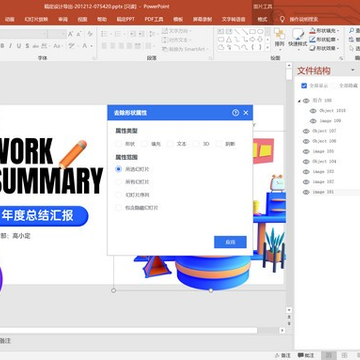
Task: Click 转换为 SmartArt button
Action: click(x=184, y=49)
